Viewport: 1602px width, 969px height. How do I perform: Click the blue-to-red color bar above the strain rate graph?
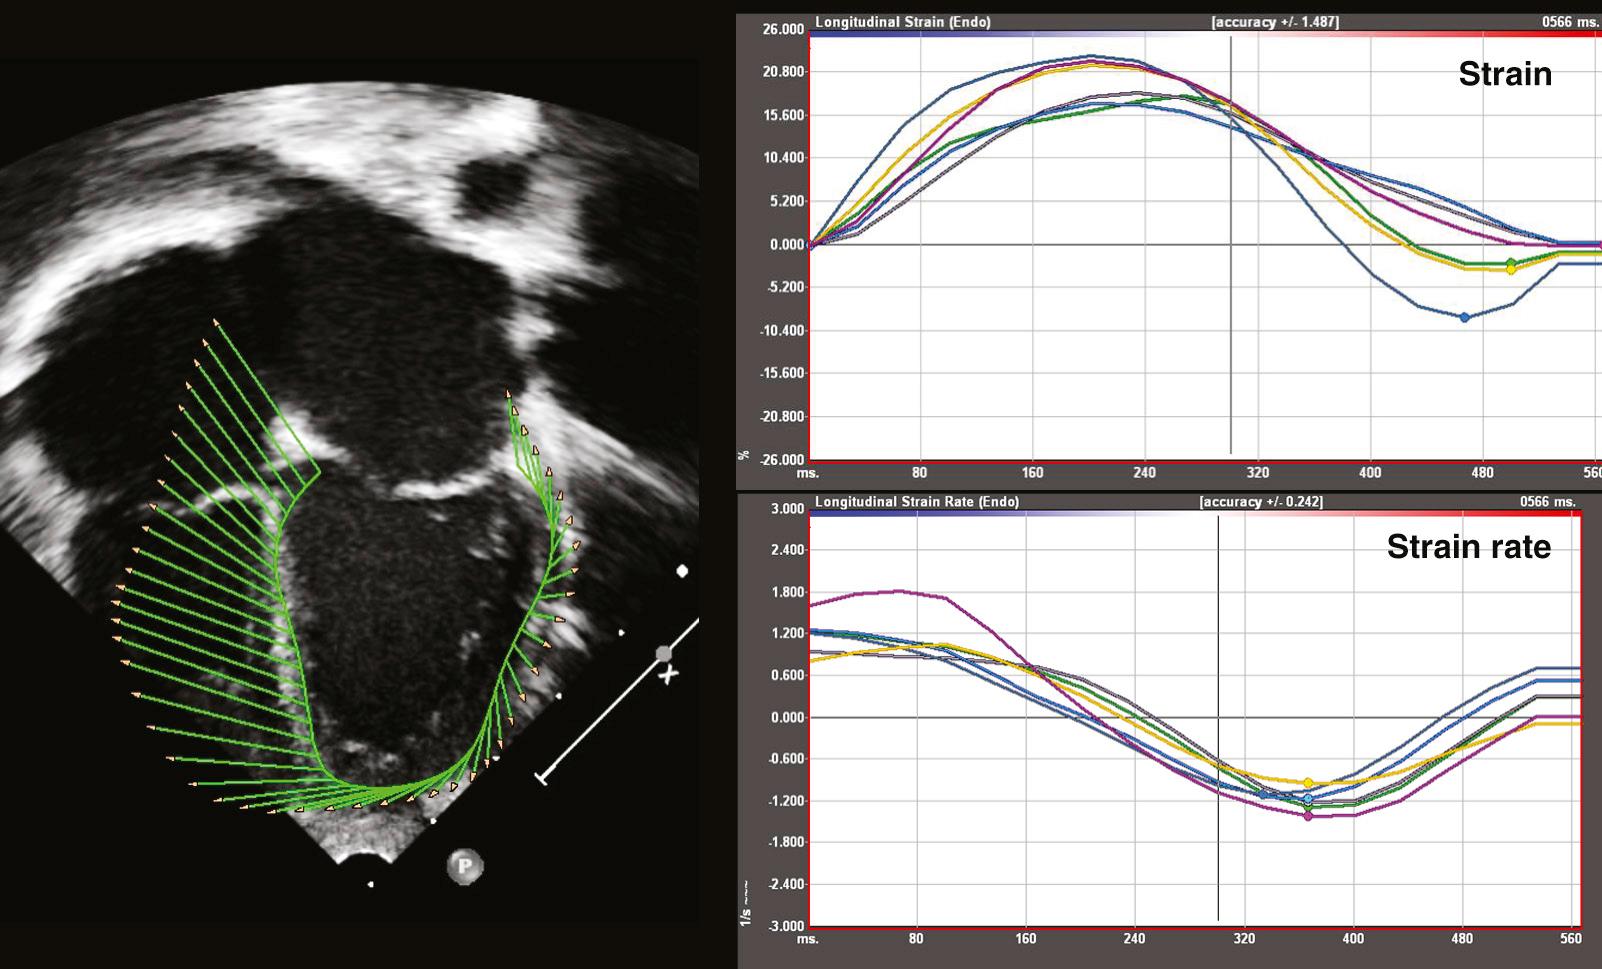click(x=1194, y=512)
